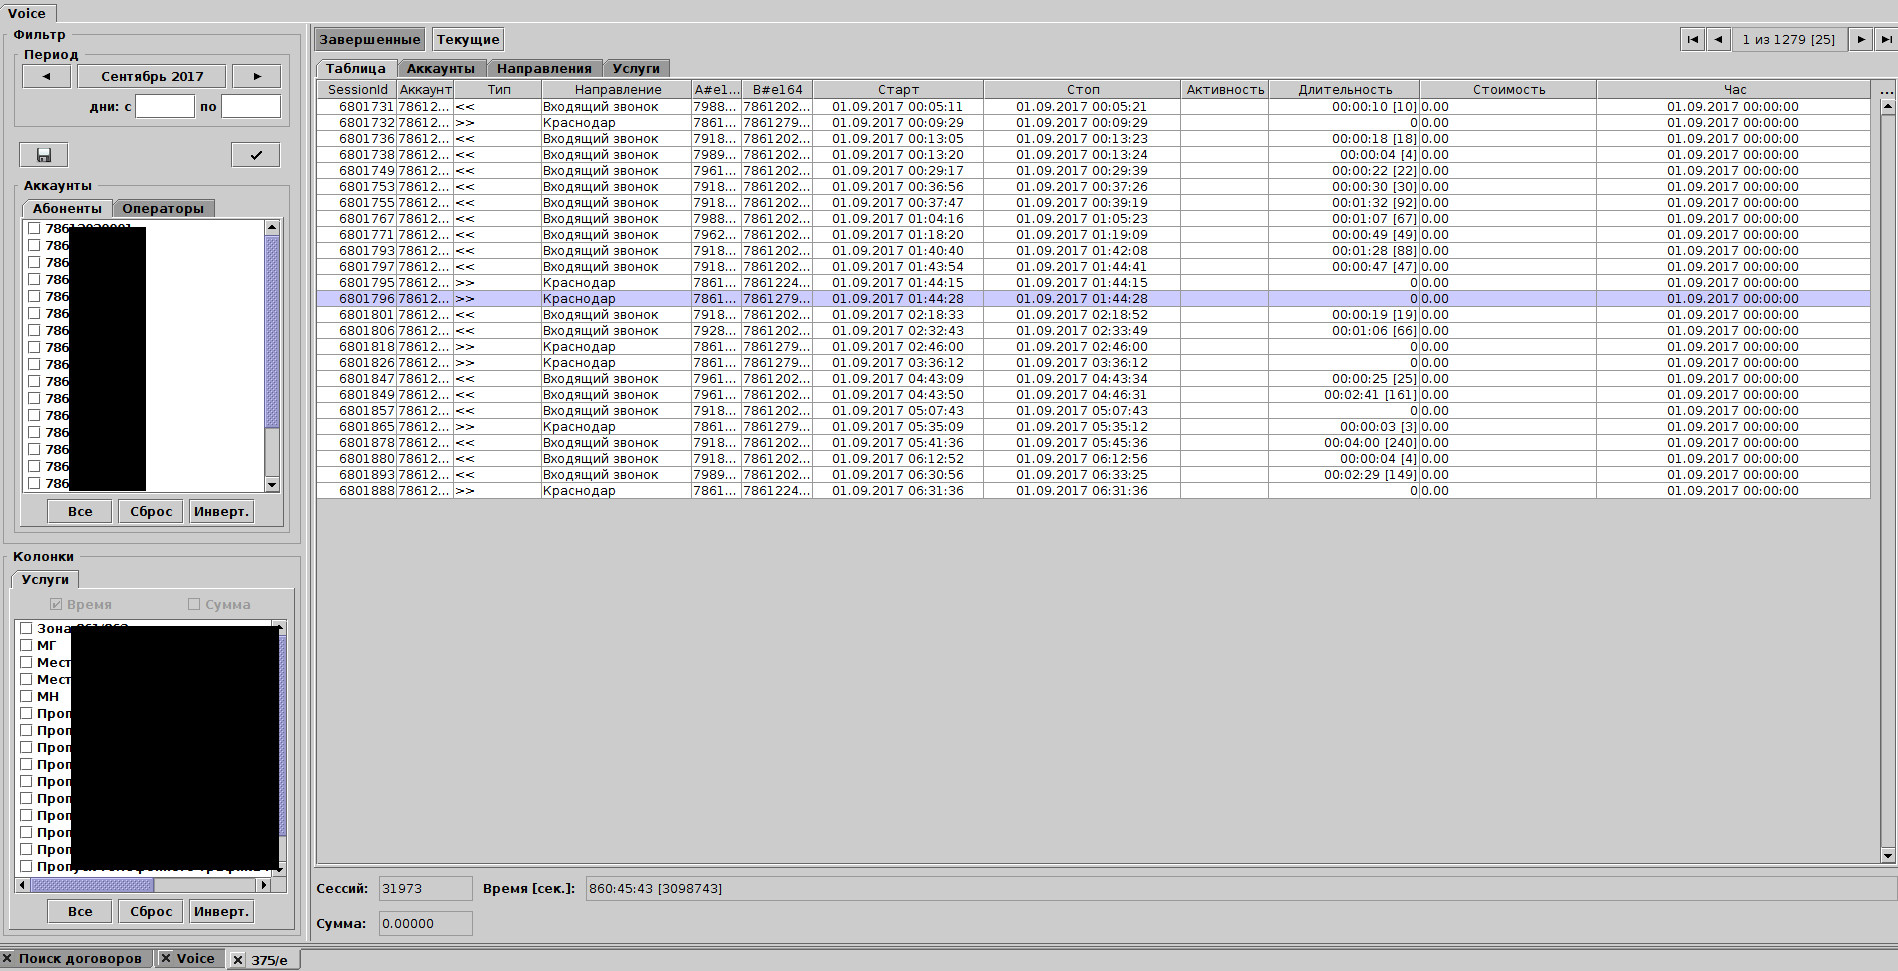Open the Направления tab

coord(544,68)
